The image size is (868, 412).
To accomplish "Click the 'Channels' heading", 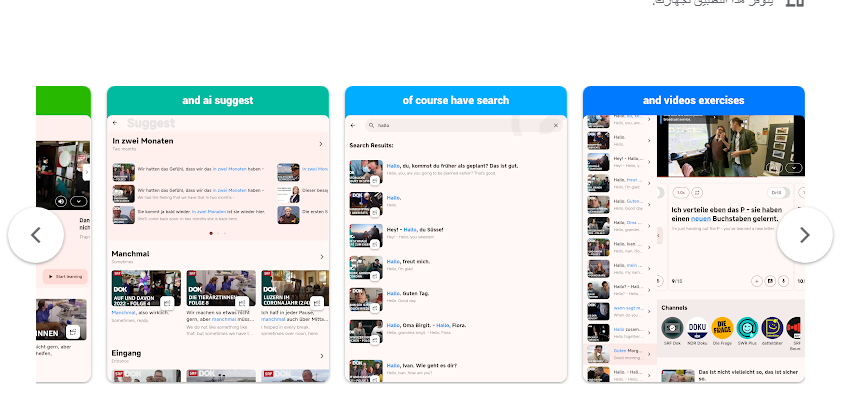I will coord(674,308).
